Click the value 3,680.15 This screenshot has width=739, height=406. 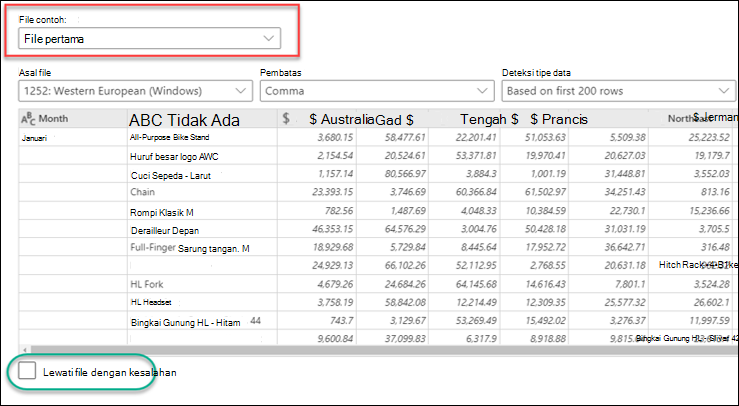(x=335, y=137)
